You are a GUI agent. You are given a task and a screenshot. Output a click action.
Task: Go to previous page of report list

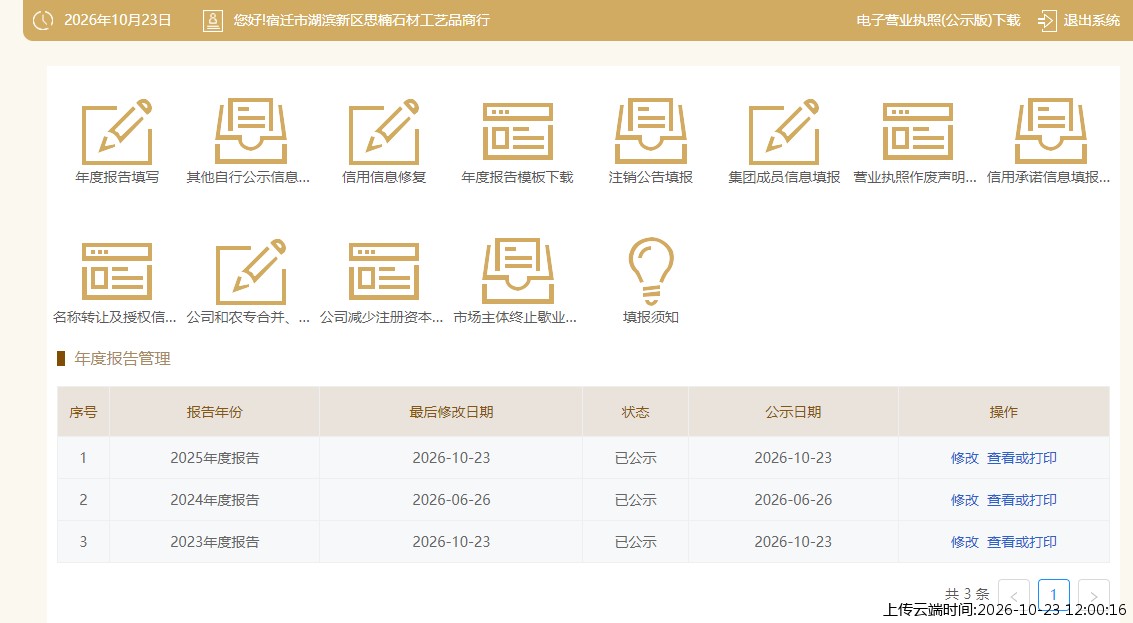[x=1014, y=596]
